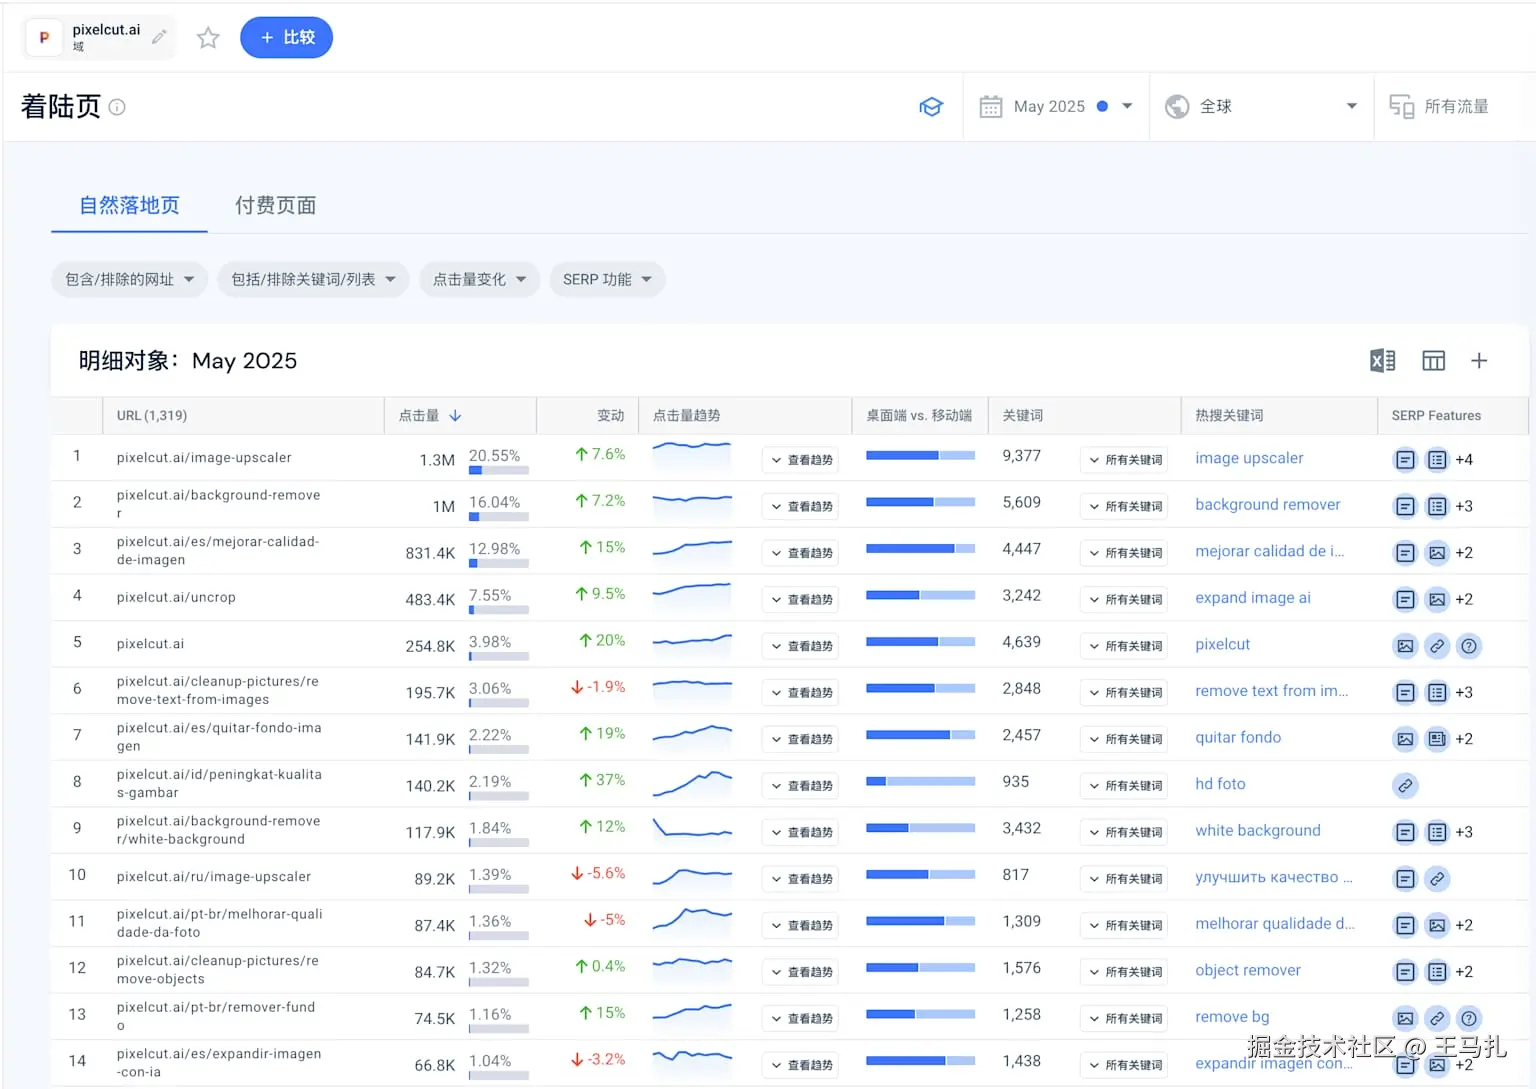Open the info icon next to 着陆页
This screenshot has width=1536, height=1089.
tap(117, 107)
